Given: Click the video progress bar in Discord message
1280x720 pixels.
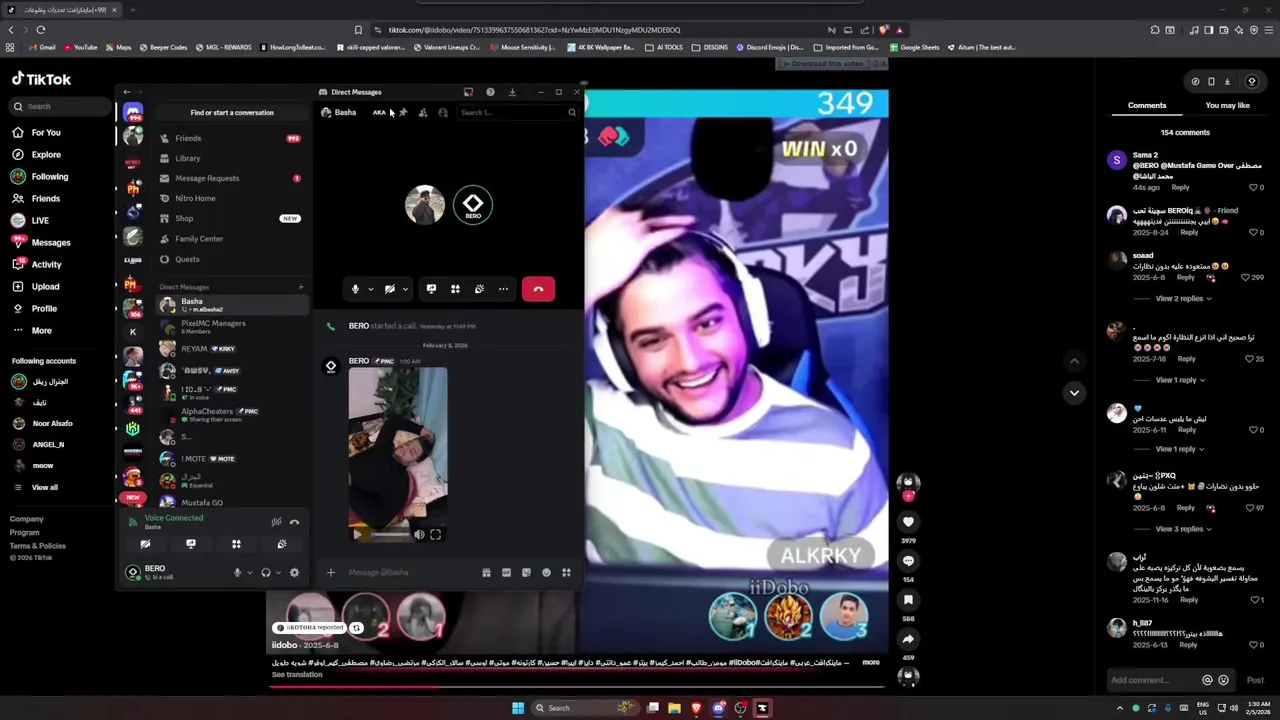Looking at the screenshot, I should point(390,535).
